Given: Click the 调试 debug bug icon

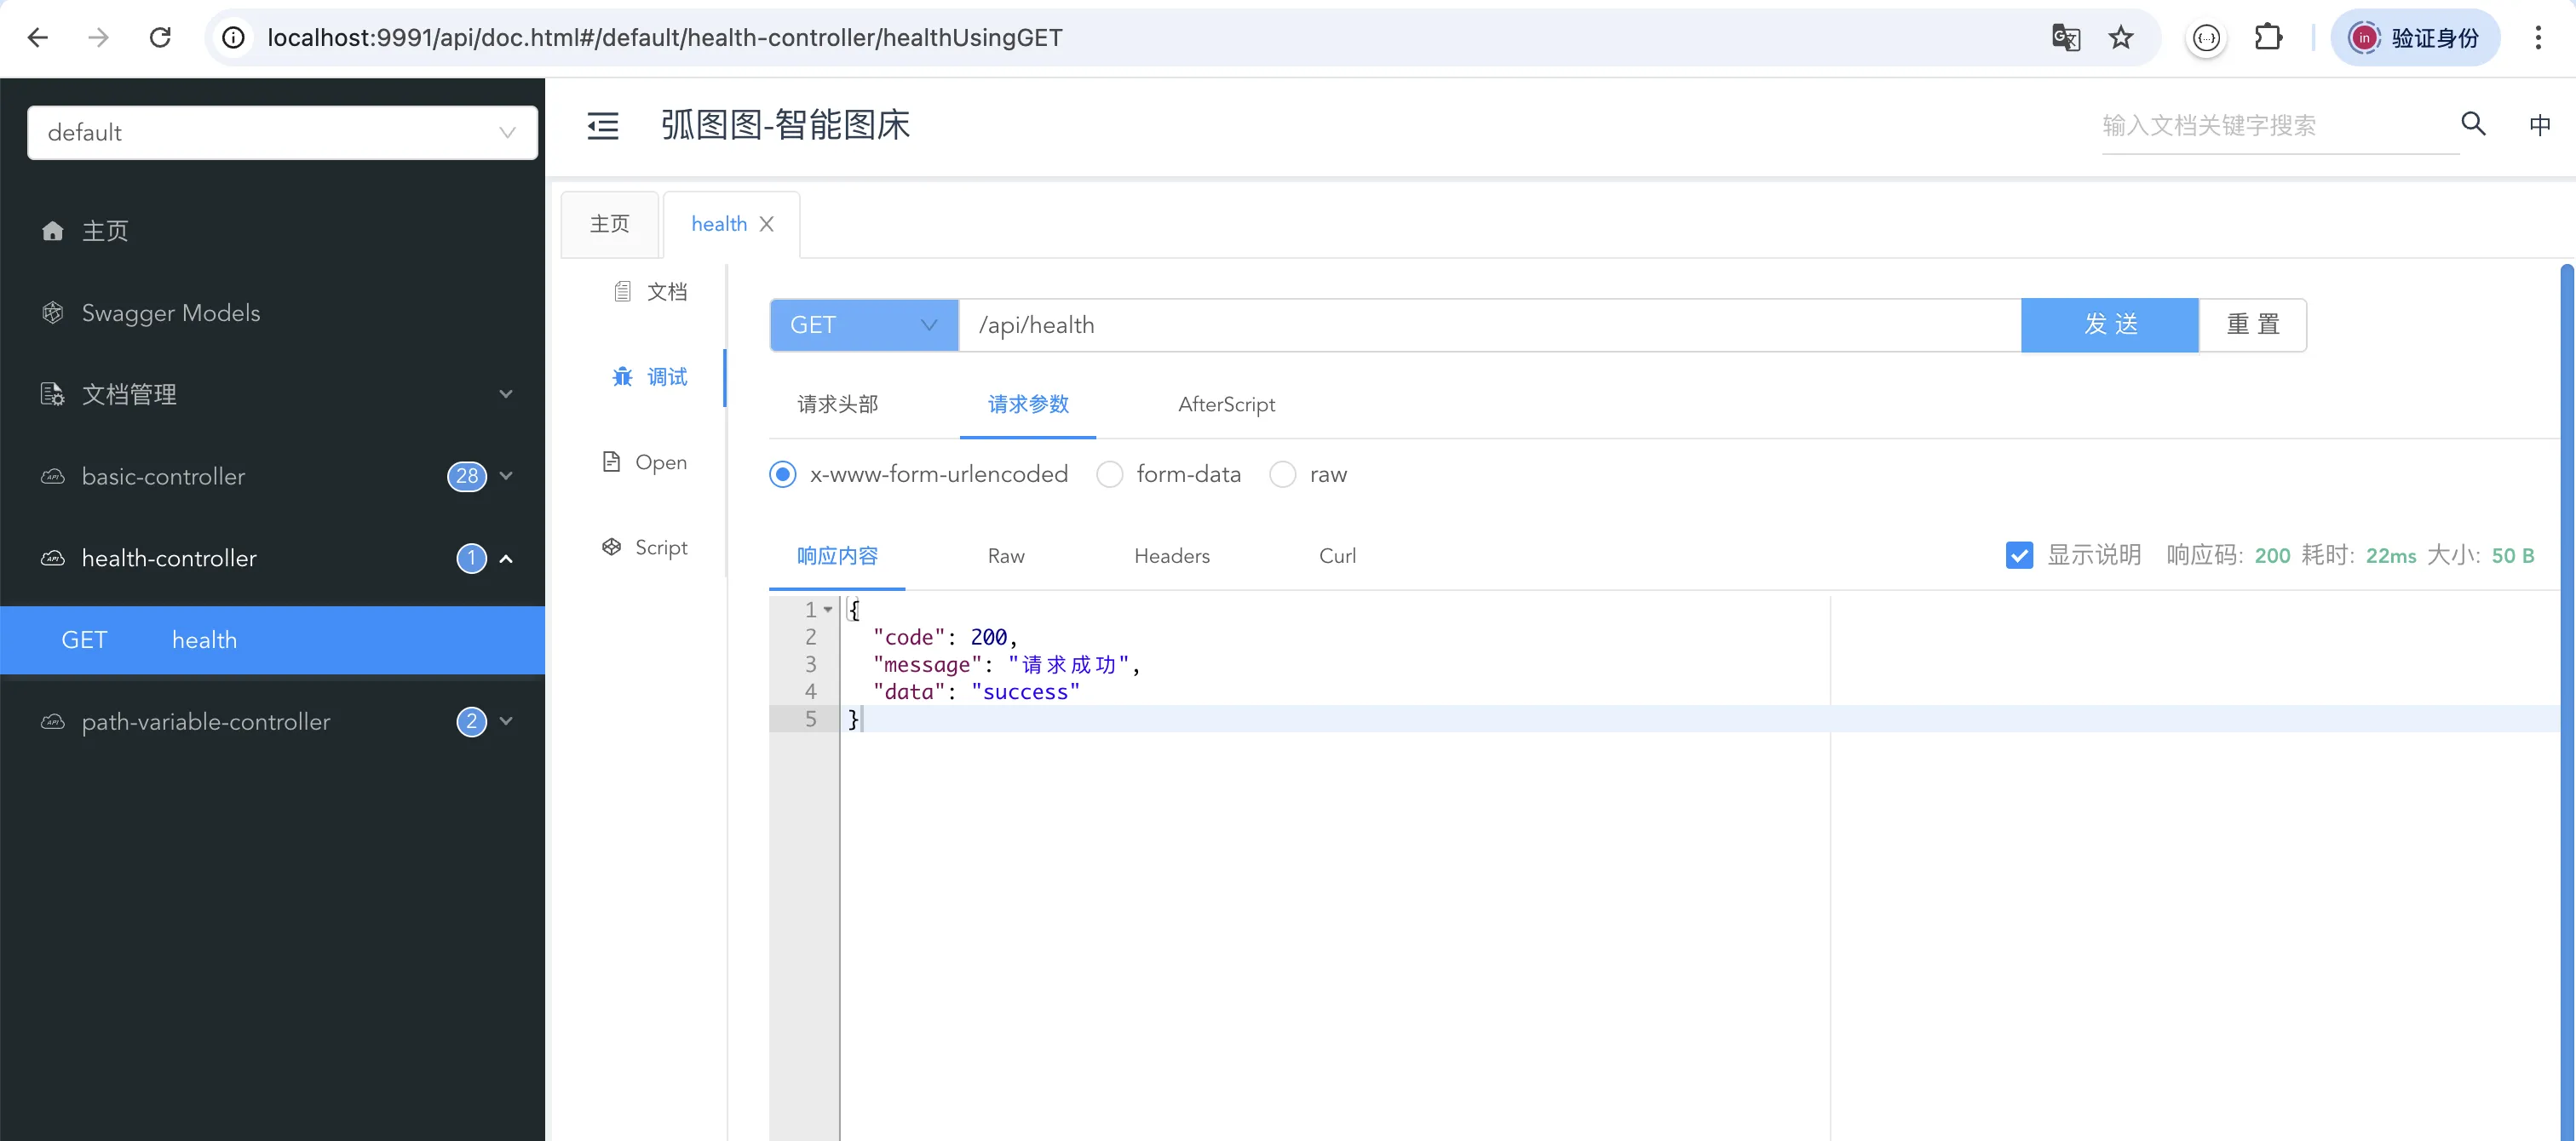Looking at the screenshot, I should coord(622,377).
